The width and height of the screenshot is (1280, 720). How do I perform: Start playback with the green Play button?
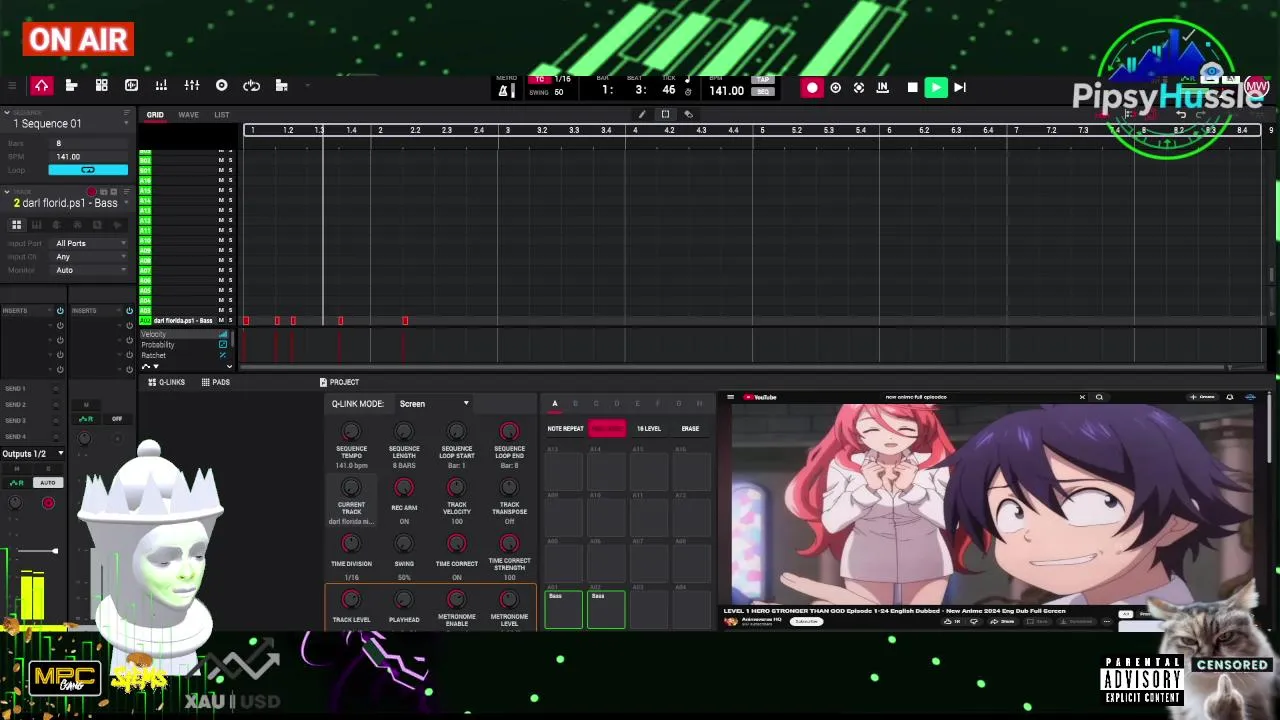coord(936,88)
